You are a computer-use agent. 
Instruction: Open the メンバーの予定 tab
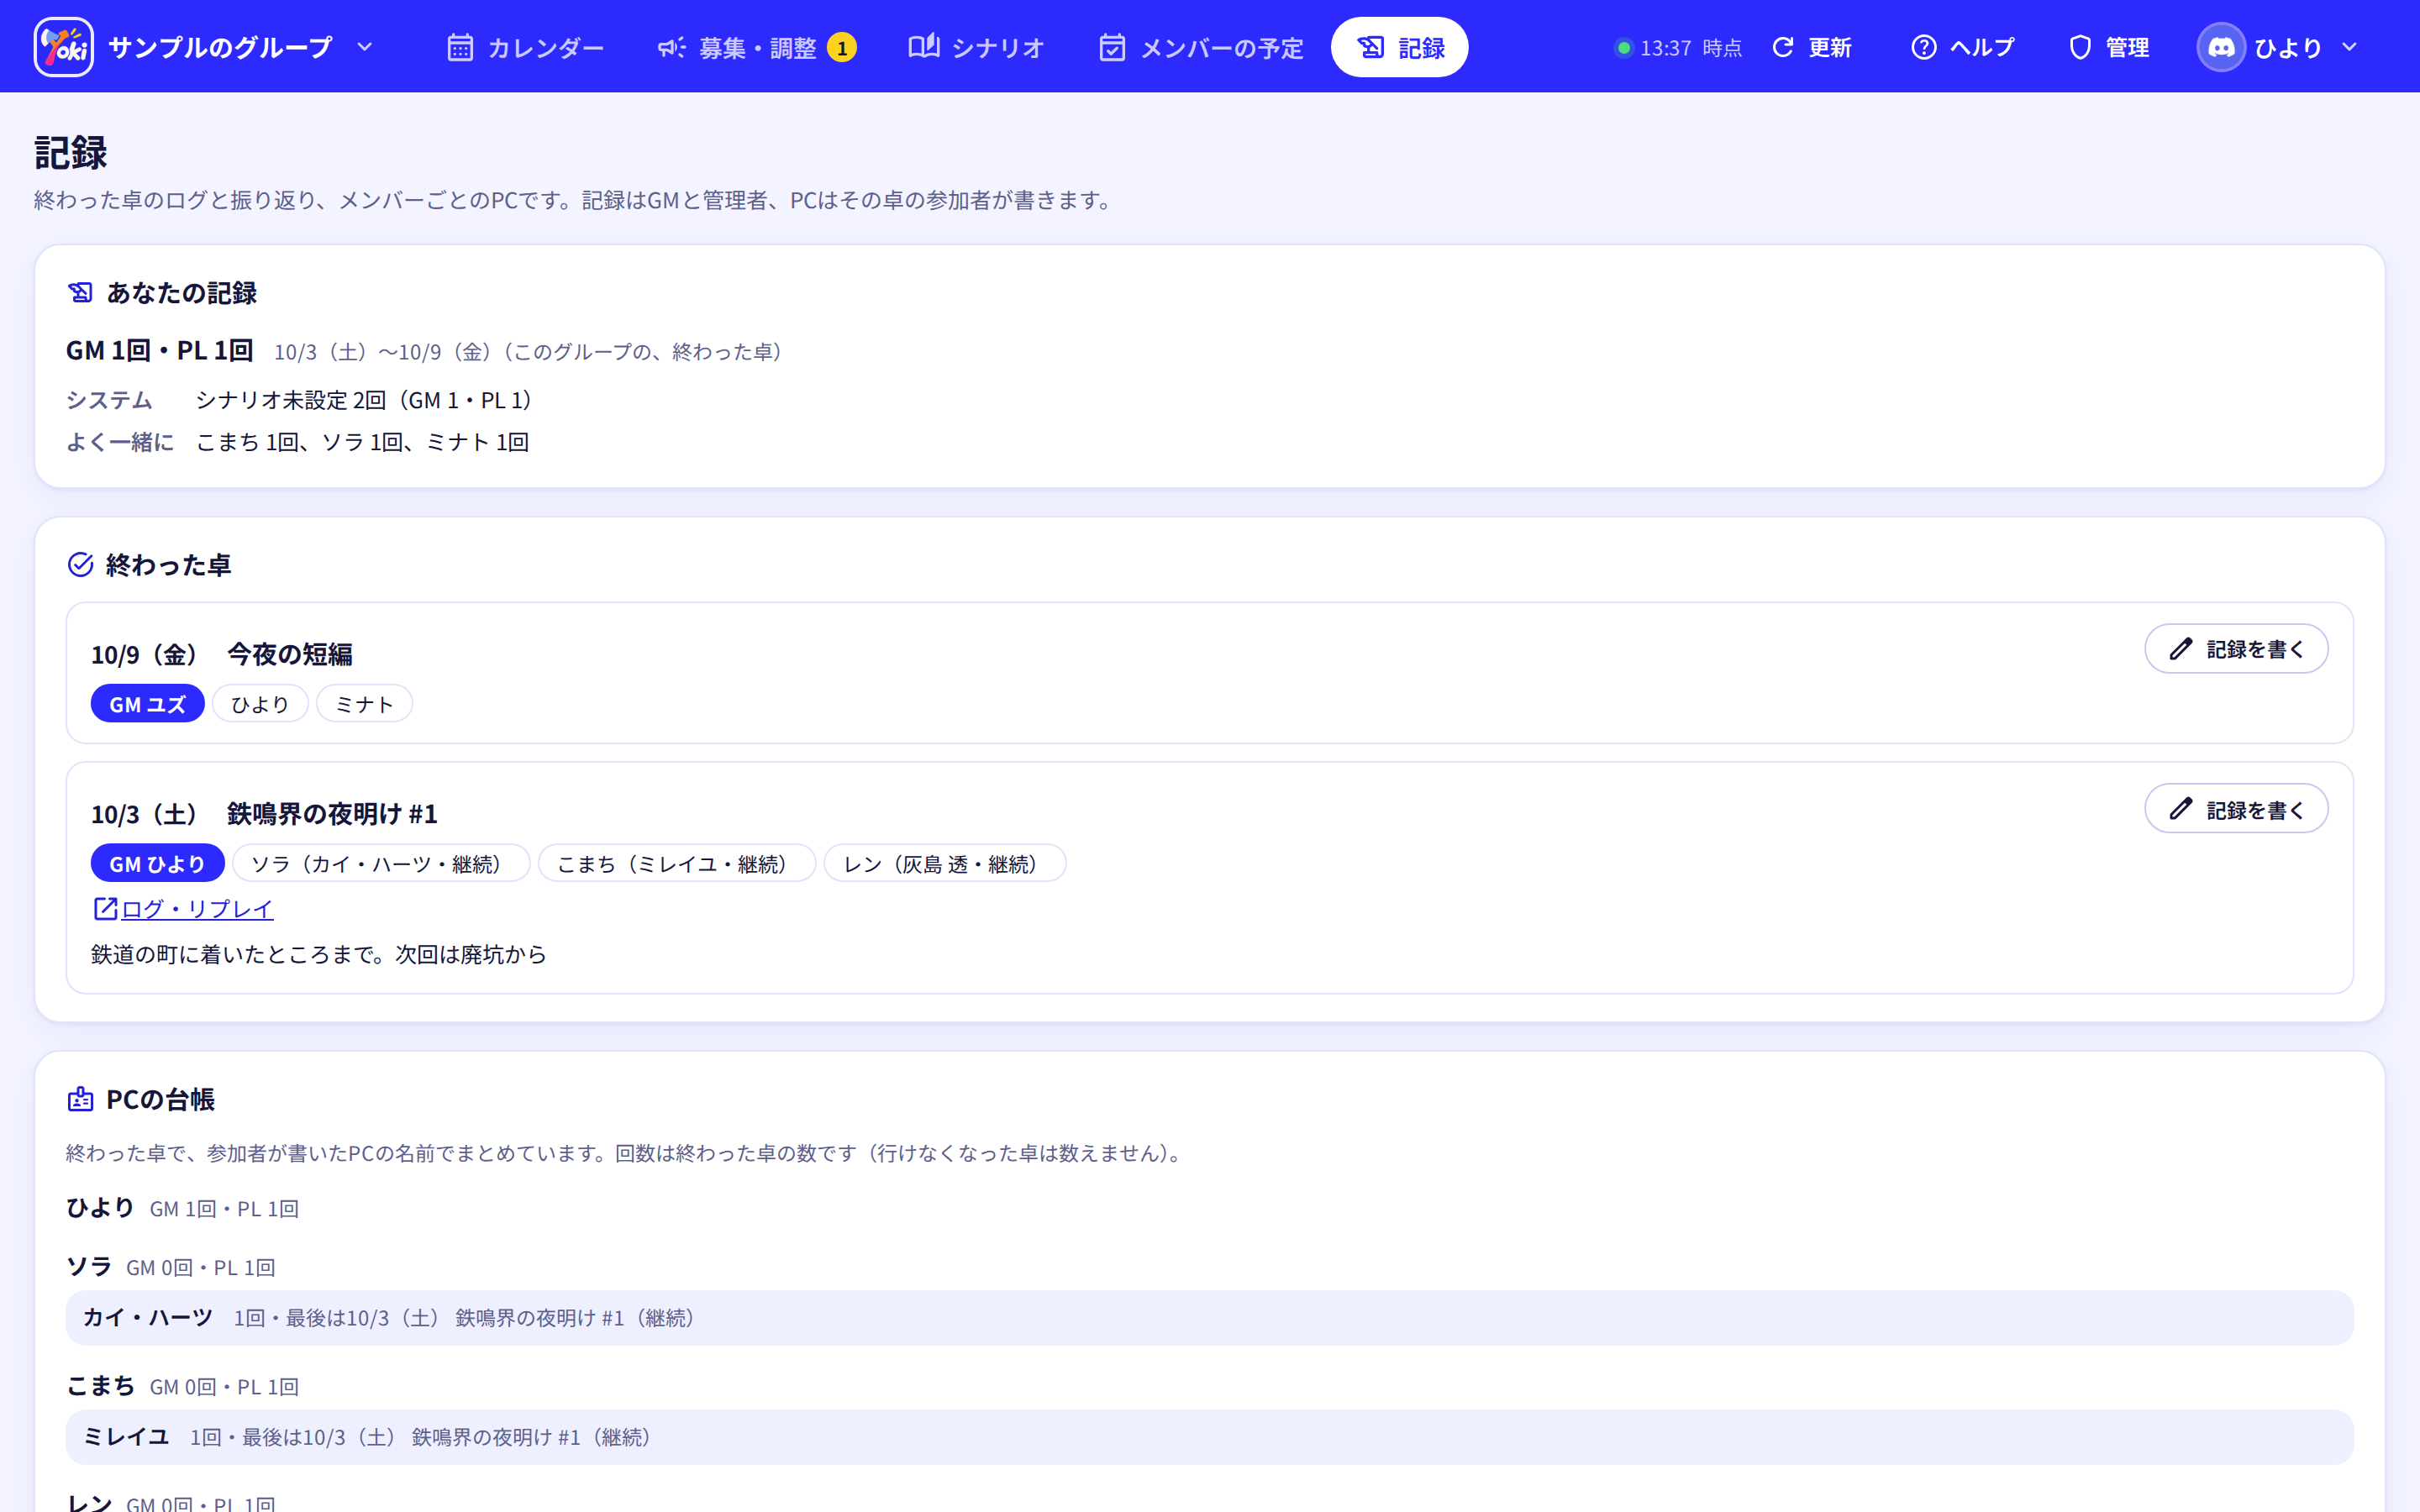[1201, 47]
